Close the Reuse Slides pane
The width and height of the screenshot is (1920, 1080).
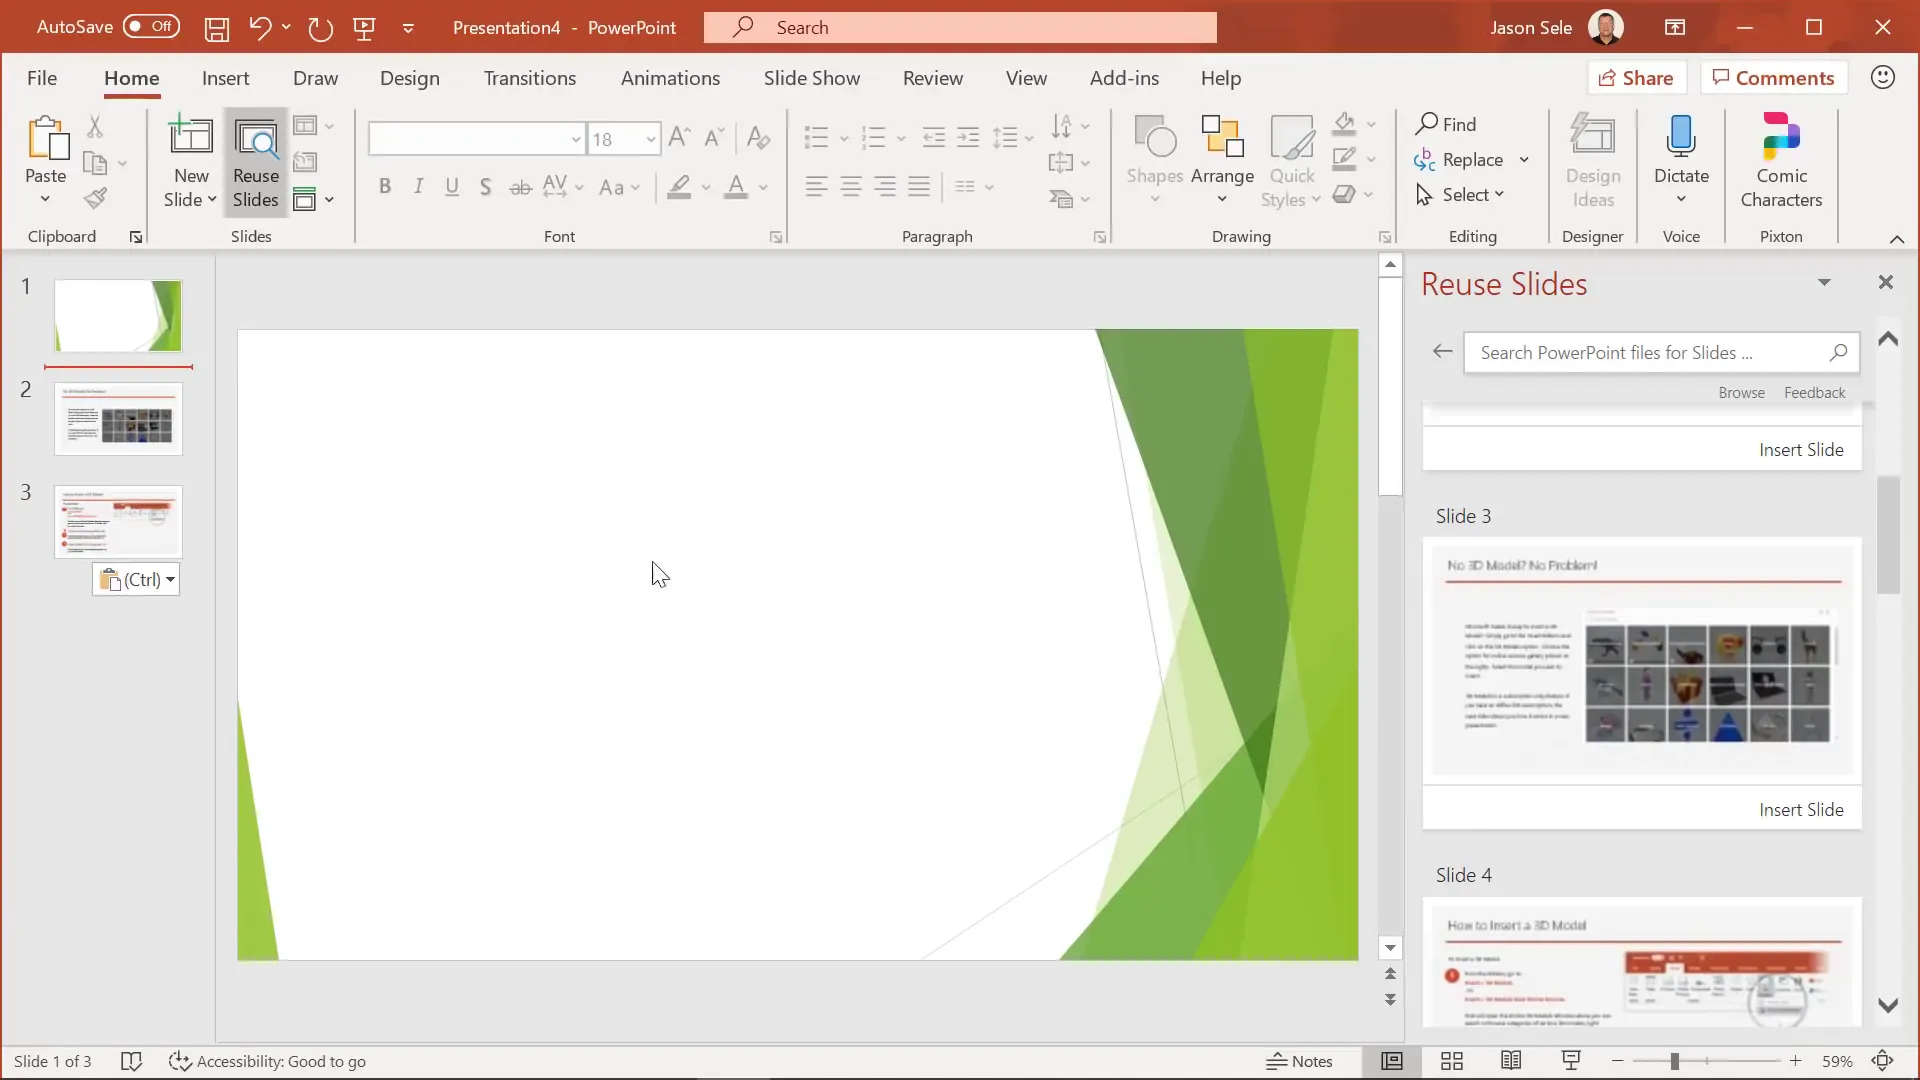click(1886, 283)
